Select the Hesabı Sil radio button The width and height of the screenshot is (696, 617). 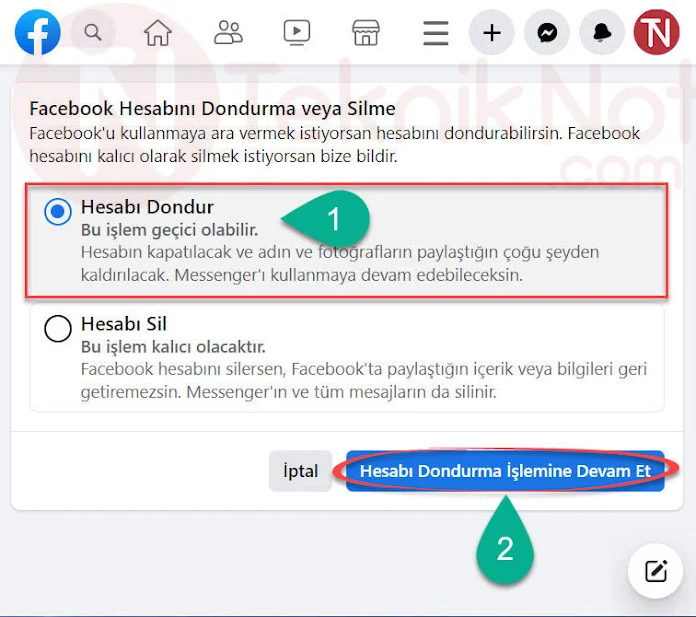[x=58, y=328]
